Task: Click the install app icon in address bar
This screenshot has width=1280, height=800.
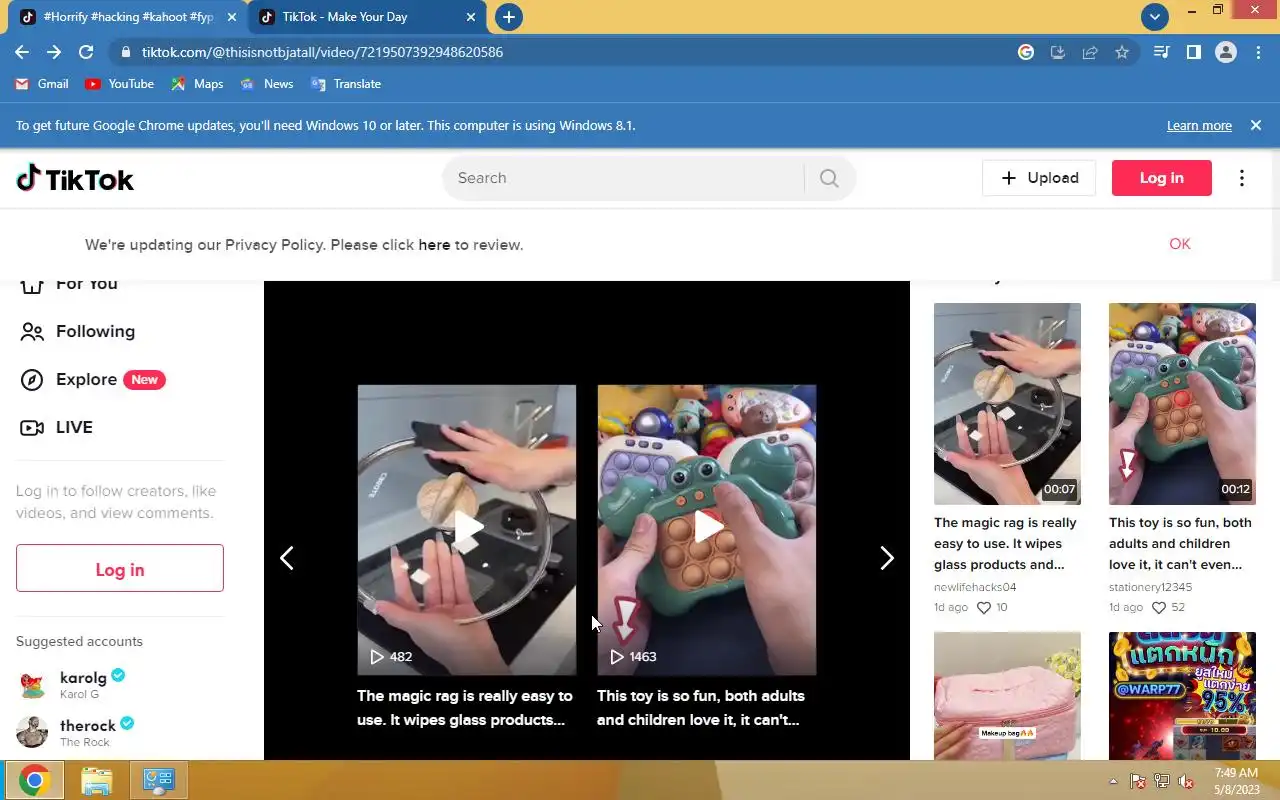Action: coord(1058,52)
